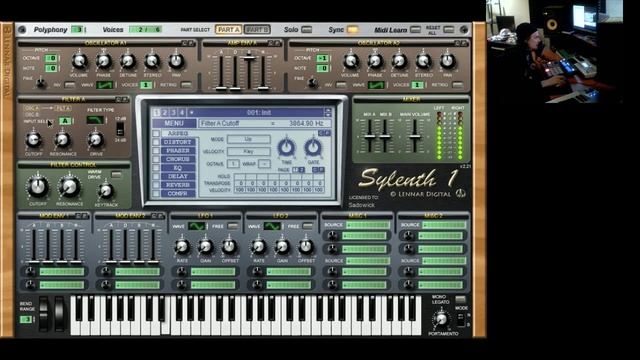Check the Chorus effect checkbox
This screenshot has height=360, width=640.
[x=156, y=159]
